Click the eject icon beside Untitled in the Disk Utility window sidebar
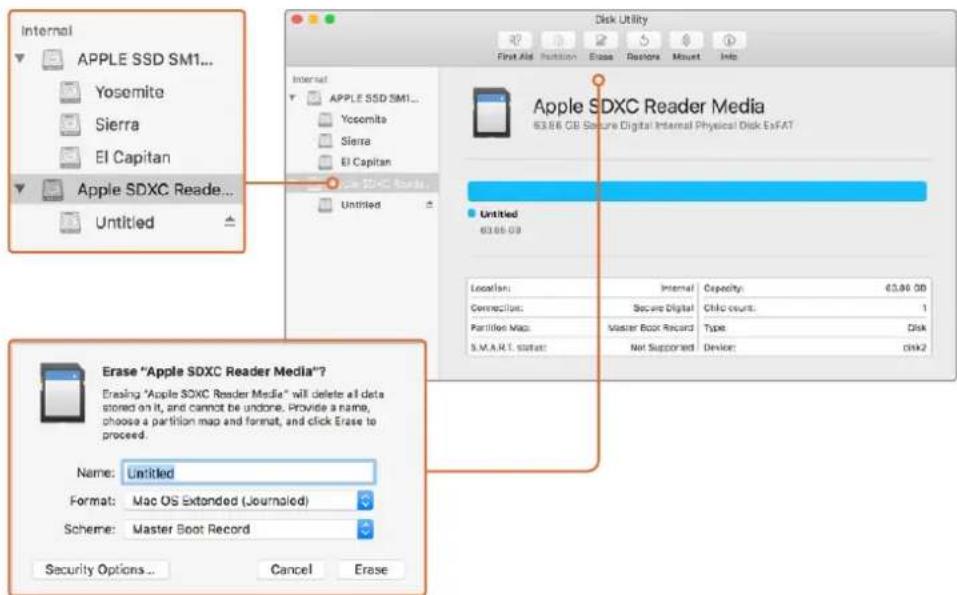Image resolution: width=957 pixels, height=595 pixels. tap(429, 204)
